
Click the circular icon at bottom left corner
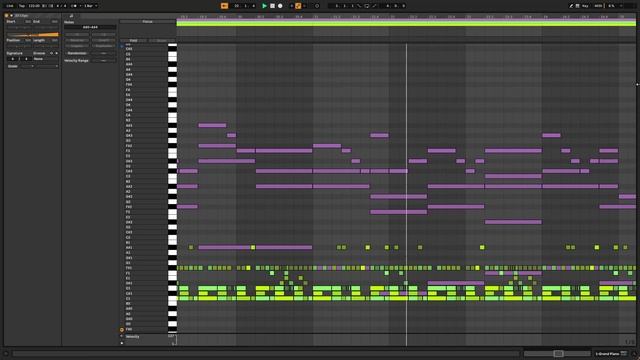pos(6,353)
